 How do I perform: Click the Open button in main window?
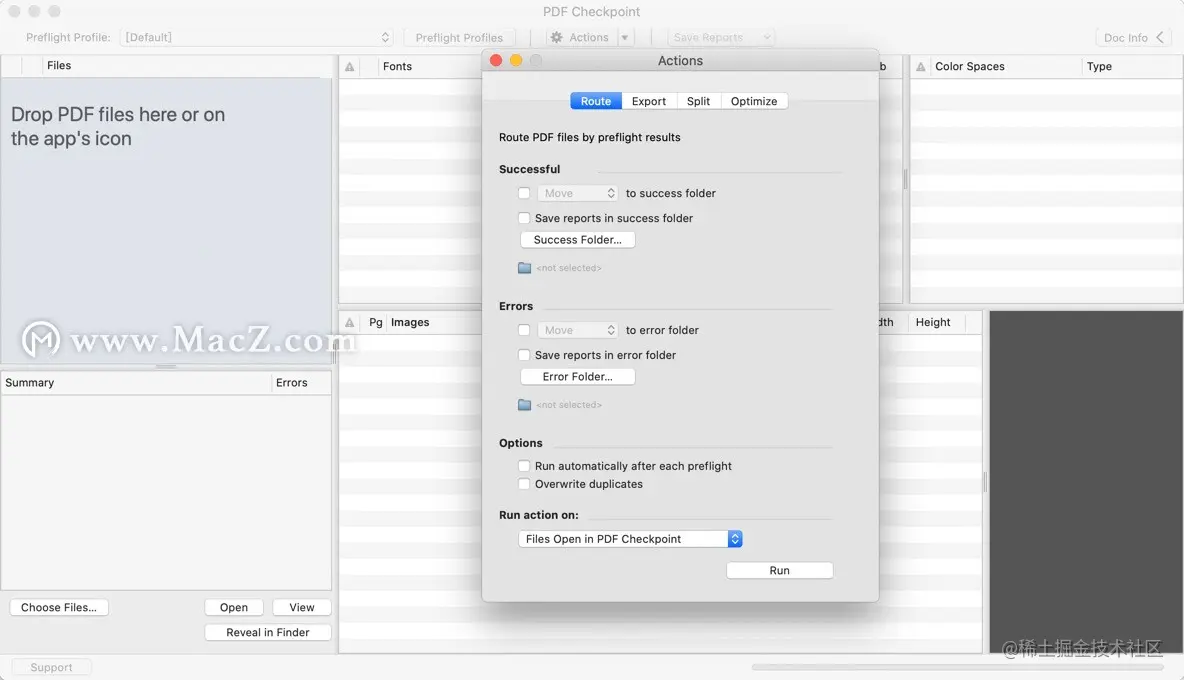(234, 608)
